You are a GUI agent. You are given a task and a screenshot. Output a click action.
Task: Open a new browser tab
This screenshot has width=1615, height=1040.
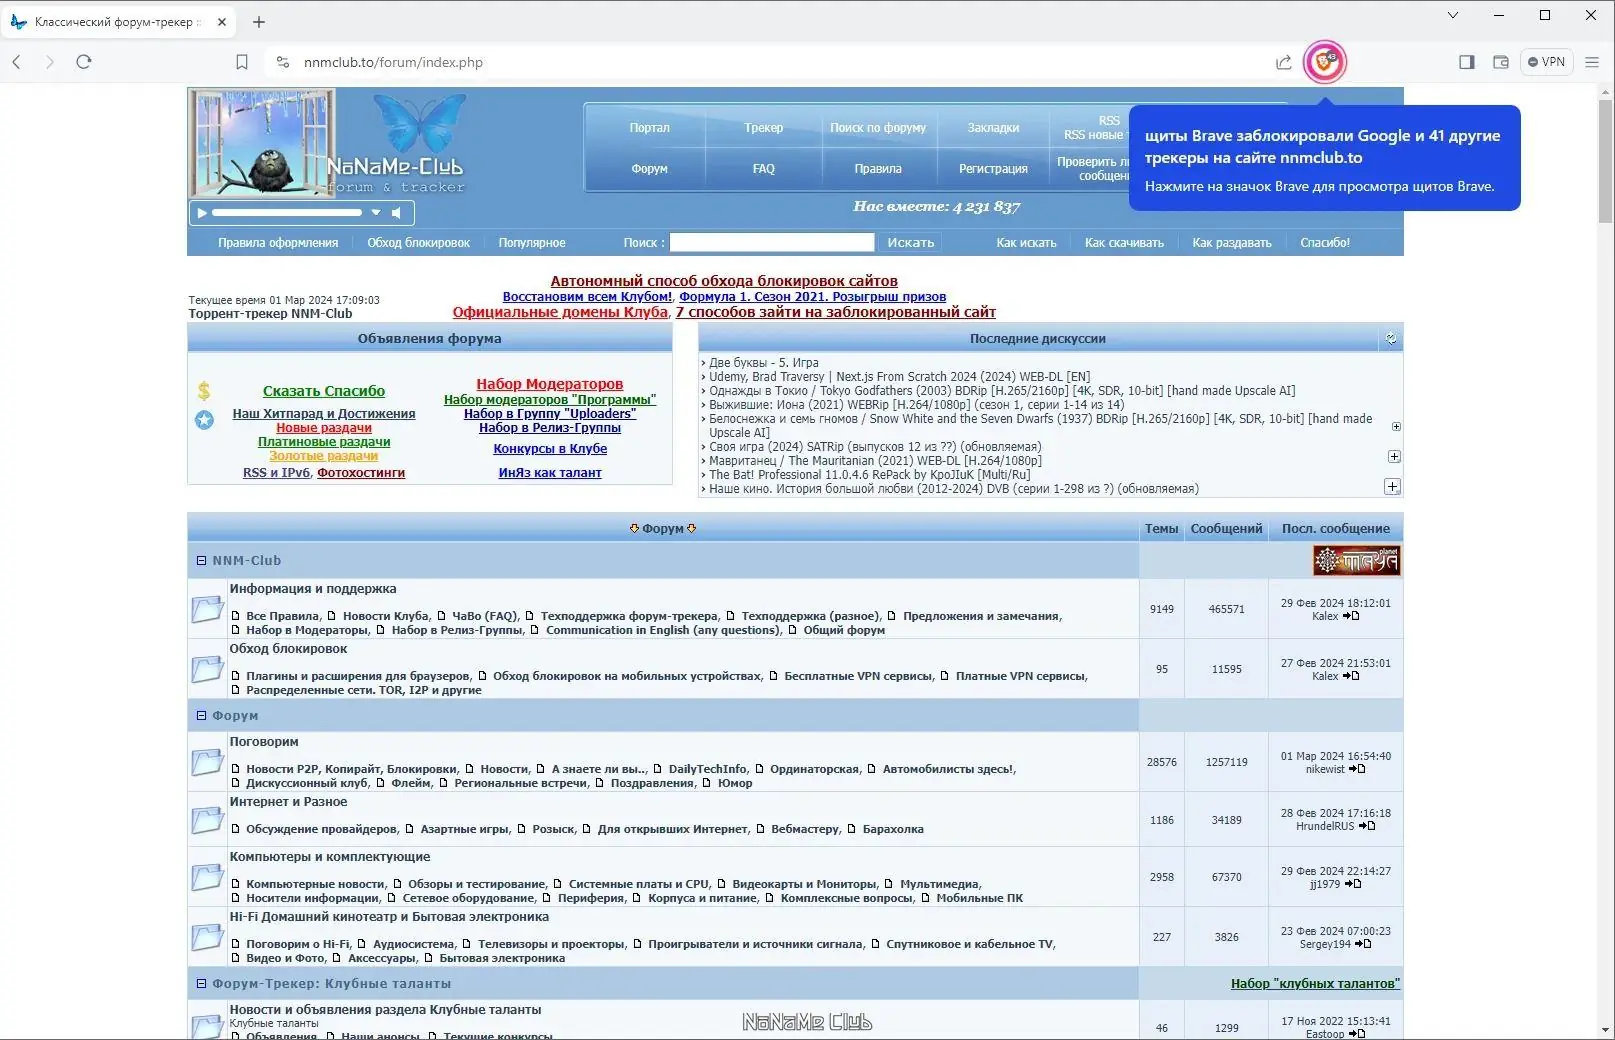coord(259,22)
